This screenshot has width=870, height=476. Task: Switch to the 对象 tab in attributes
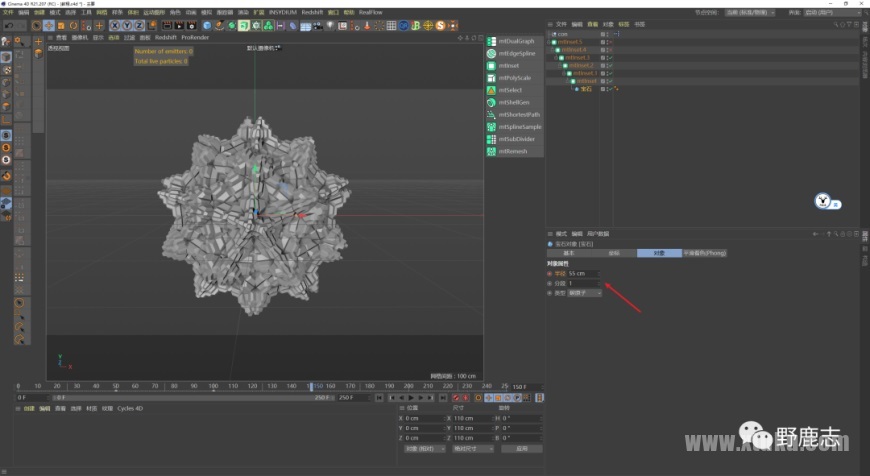659,253
